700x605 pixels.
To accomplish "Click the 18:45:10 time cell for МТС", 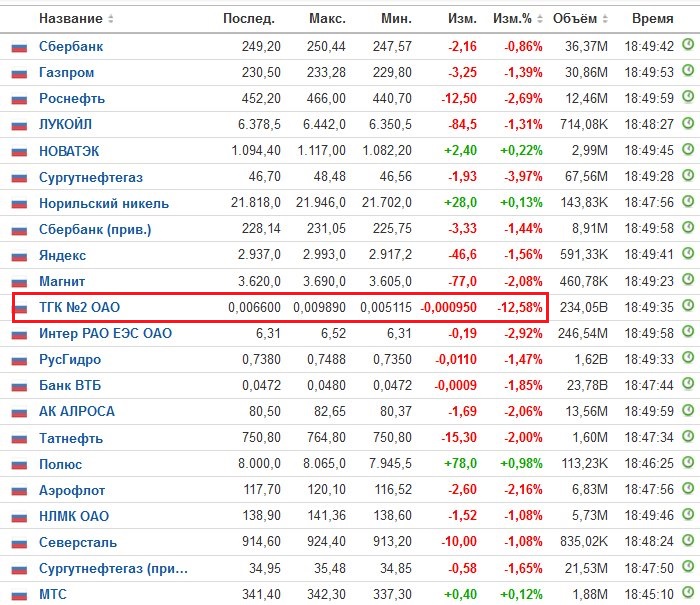I will pyautogui.click(x=649, y=594).
